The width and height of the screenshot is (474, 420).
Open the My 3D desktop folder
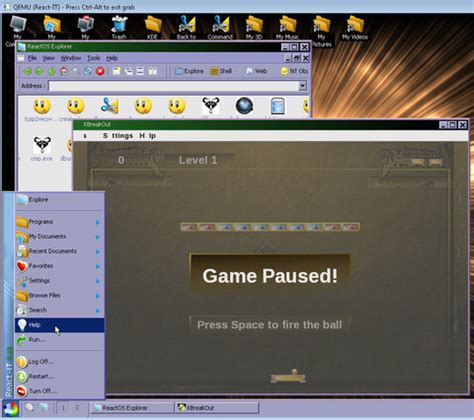coord(254,28)
